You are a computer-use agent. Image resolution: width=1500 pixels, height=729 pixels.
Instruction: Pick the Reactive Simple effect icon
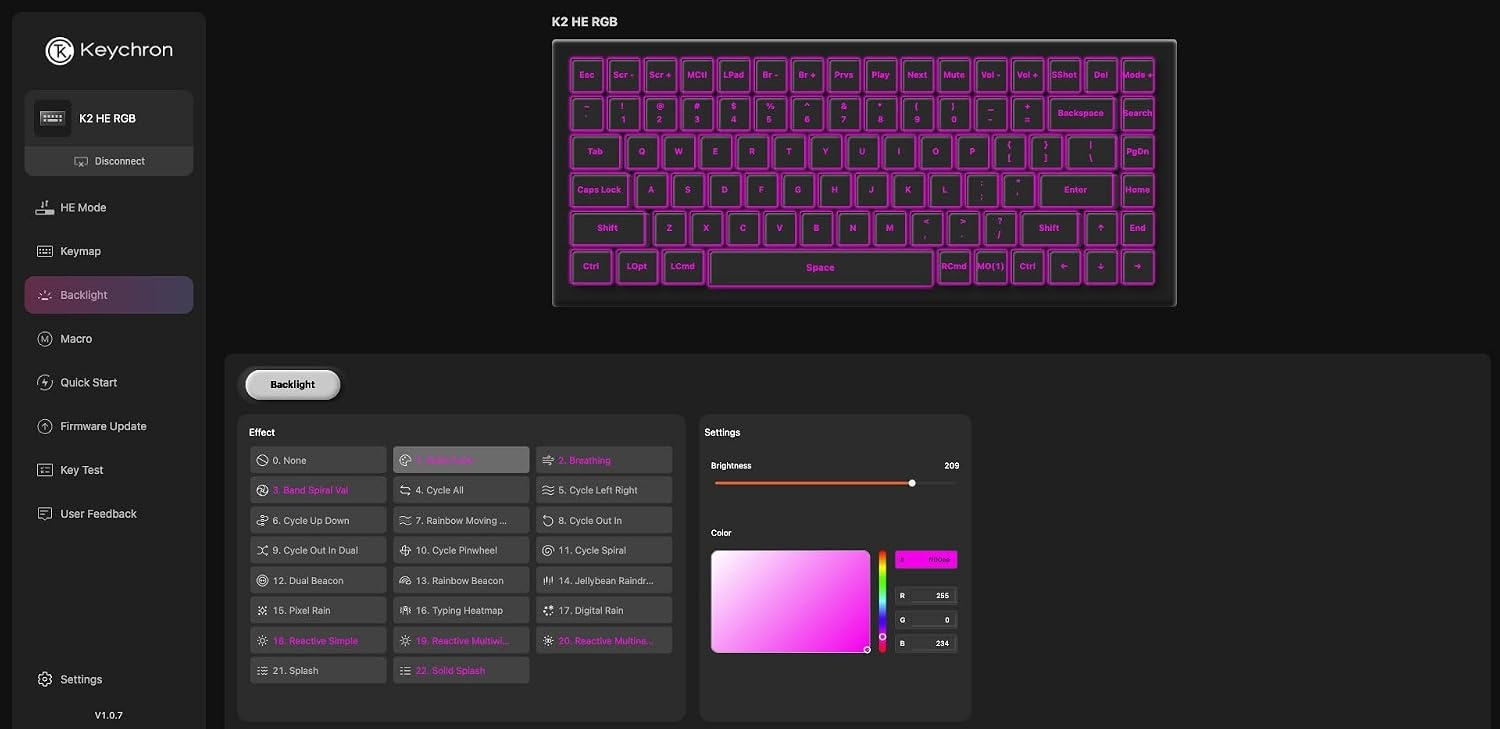click(x=262, y=640)
